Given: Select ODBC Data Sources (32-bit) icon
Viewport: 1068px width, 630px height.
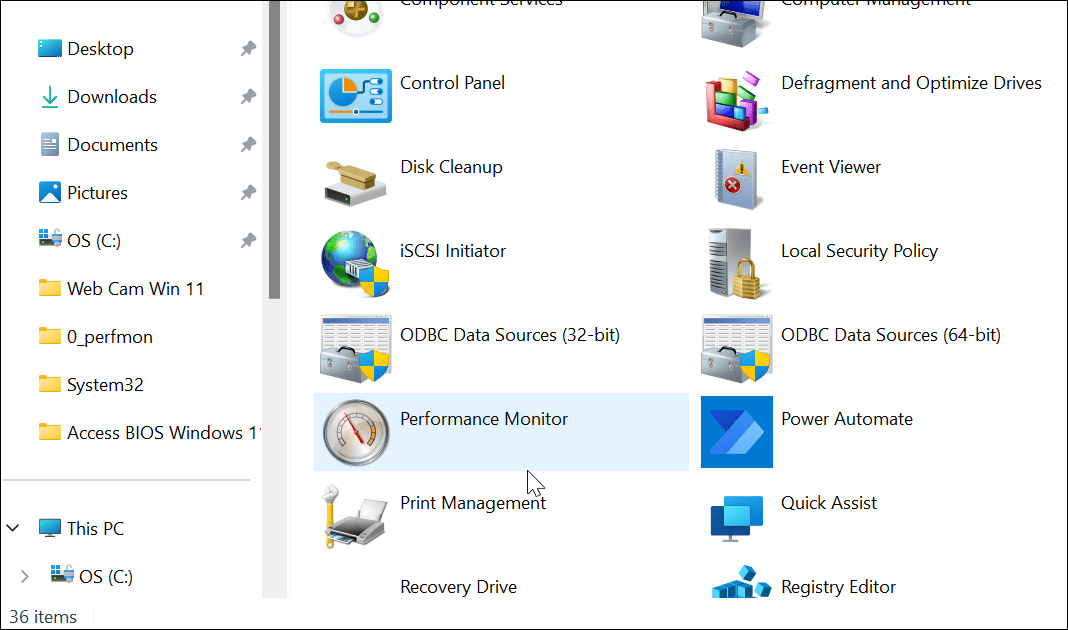Looking at the screenshot, I should [x=355, y=348].
